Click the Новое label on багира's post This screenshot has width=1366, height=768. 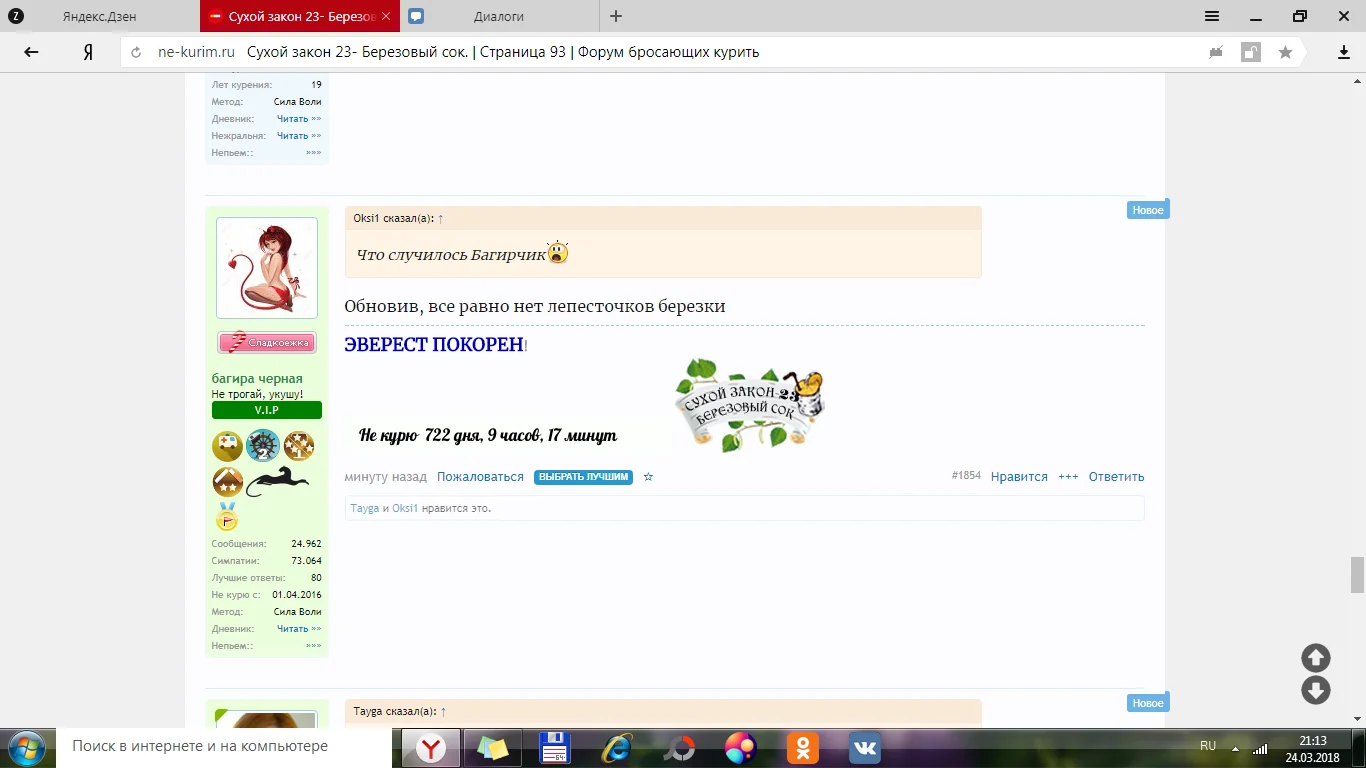(x=1148, y=210)
